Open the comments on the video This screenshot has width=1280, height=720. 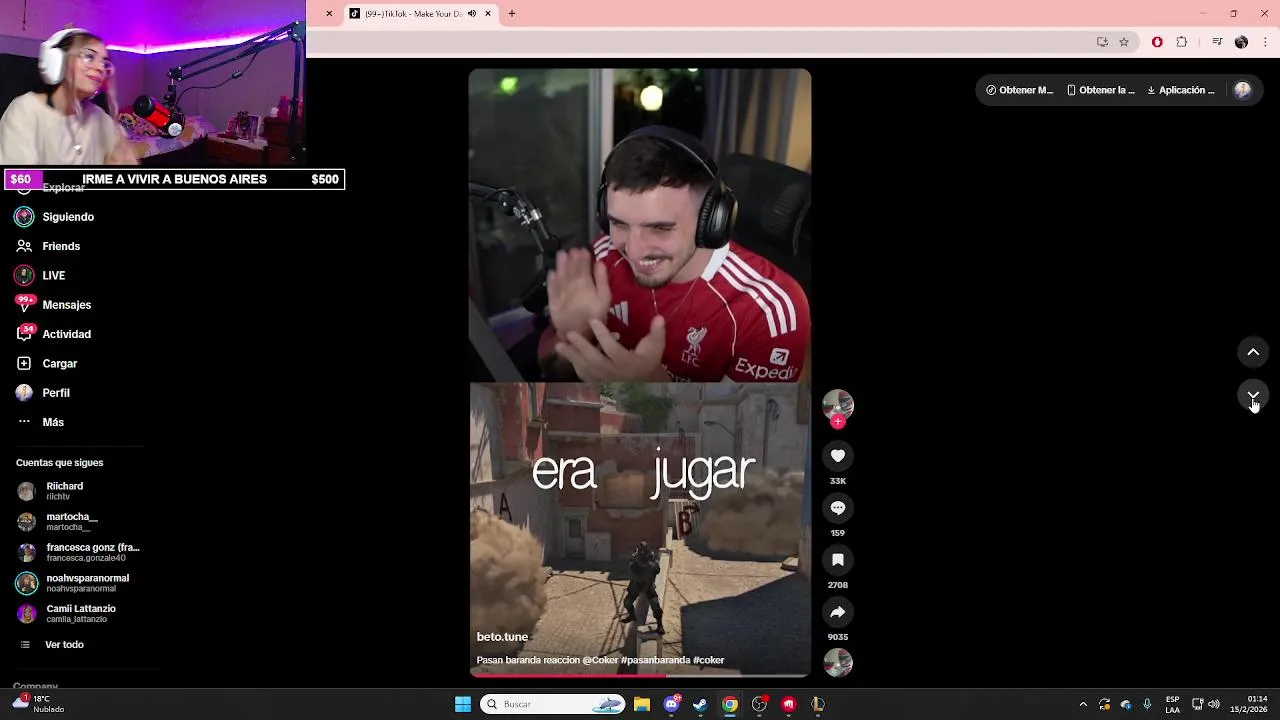838,508
